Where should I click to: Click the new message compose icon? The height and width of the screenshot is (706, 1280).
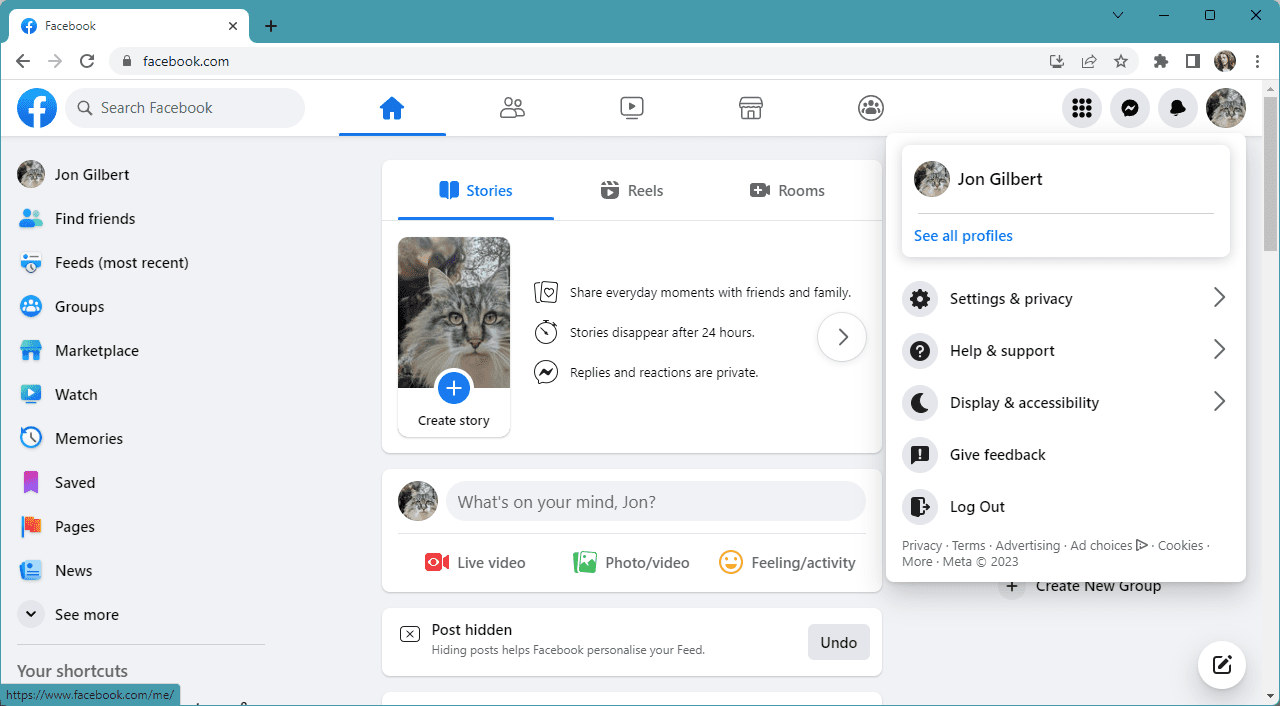pos(1221,665)
